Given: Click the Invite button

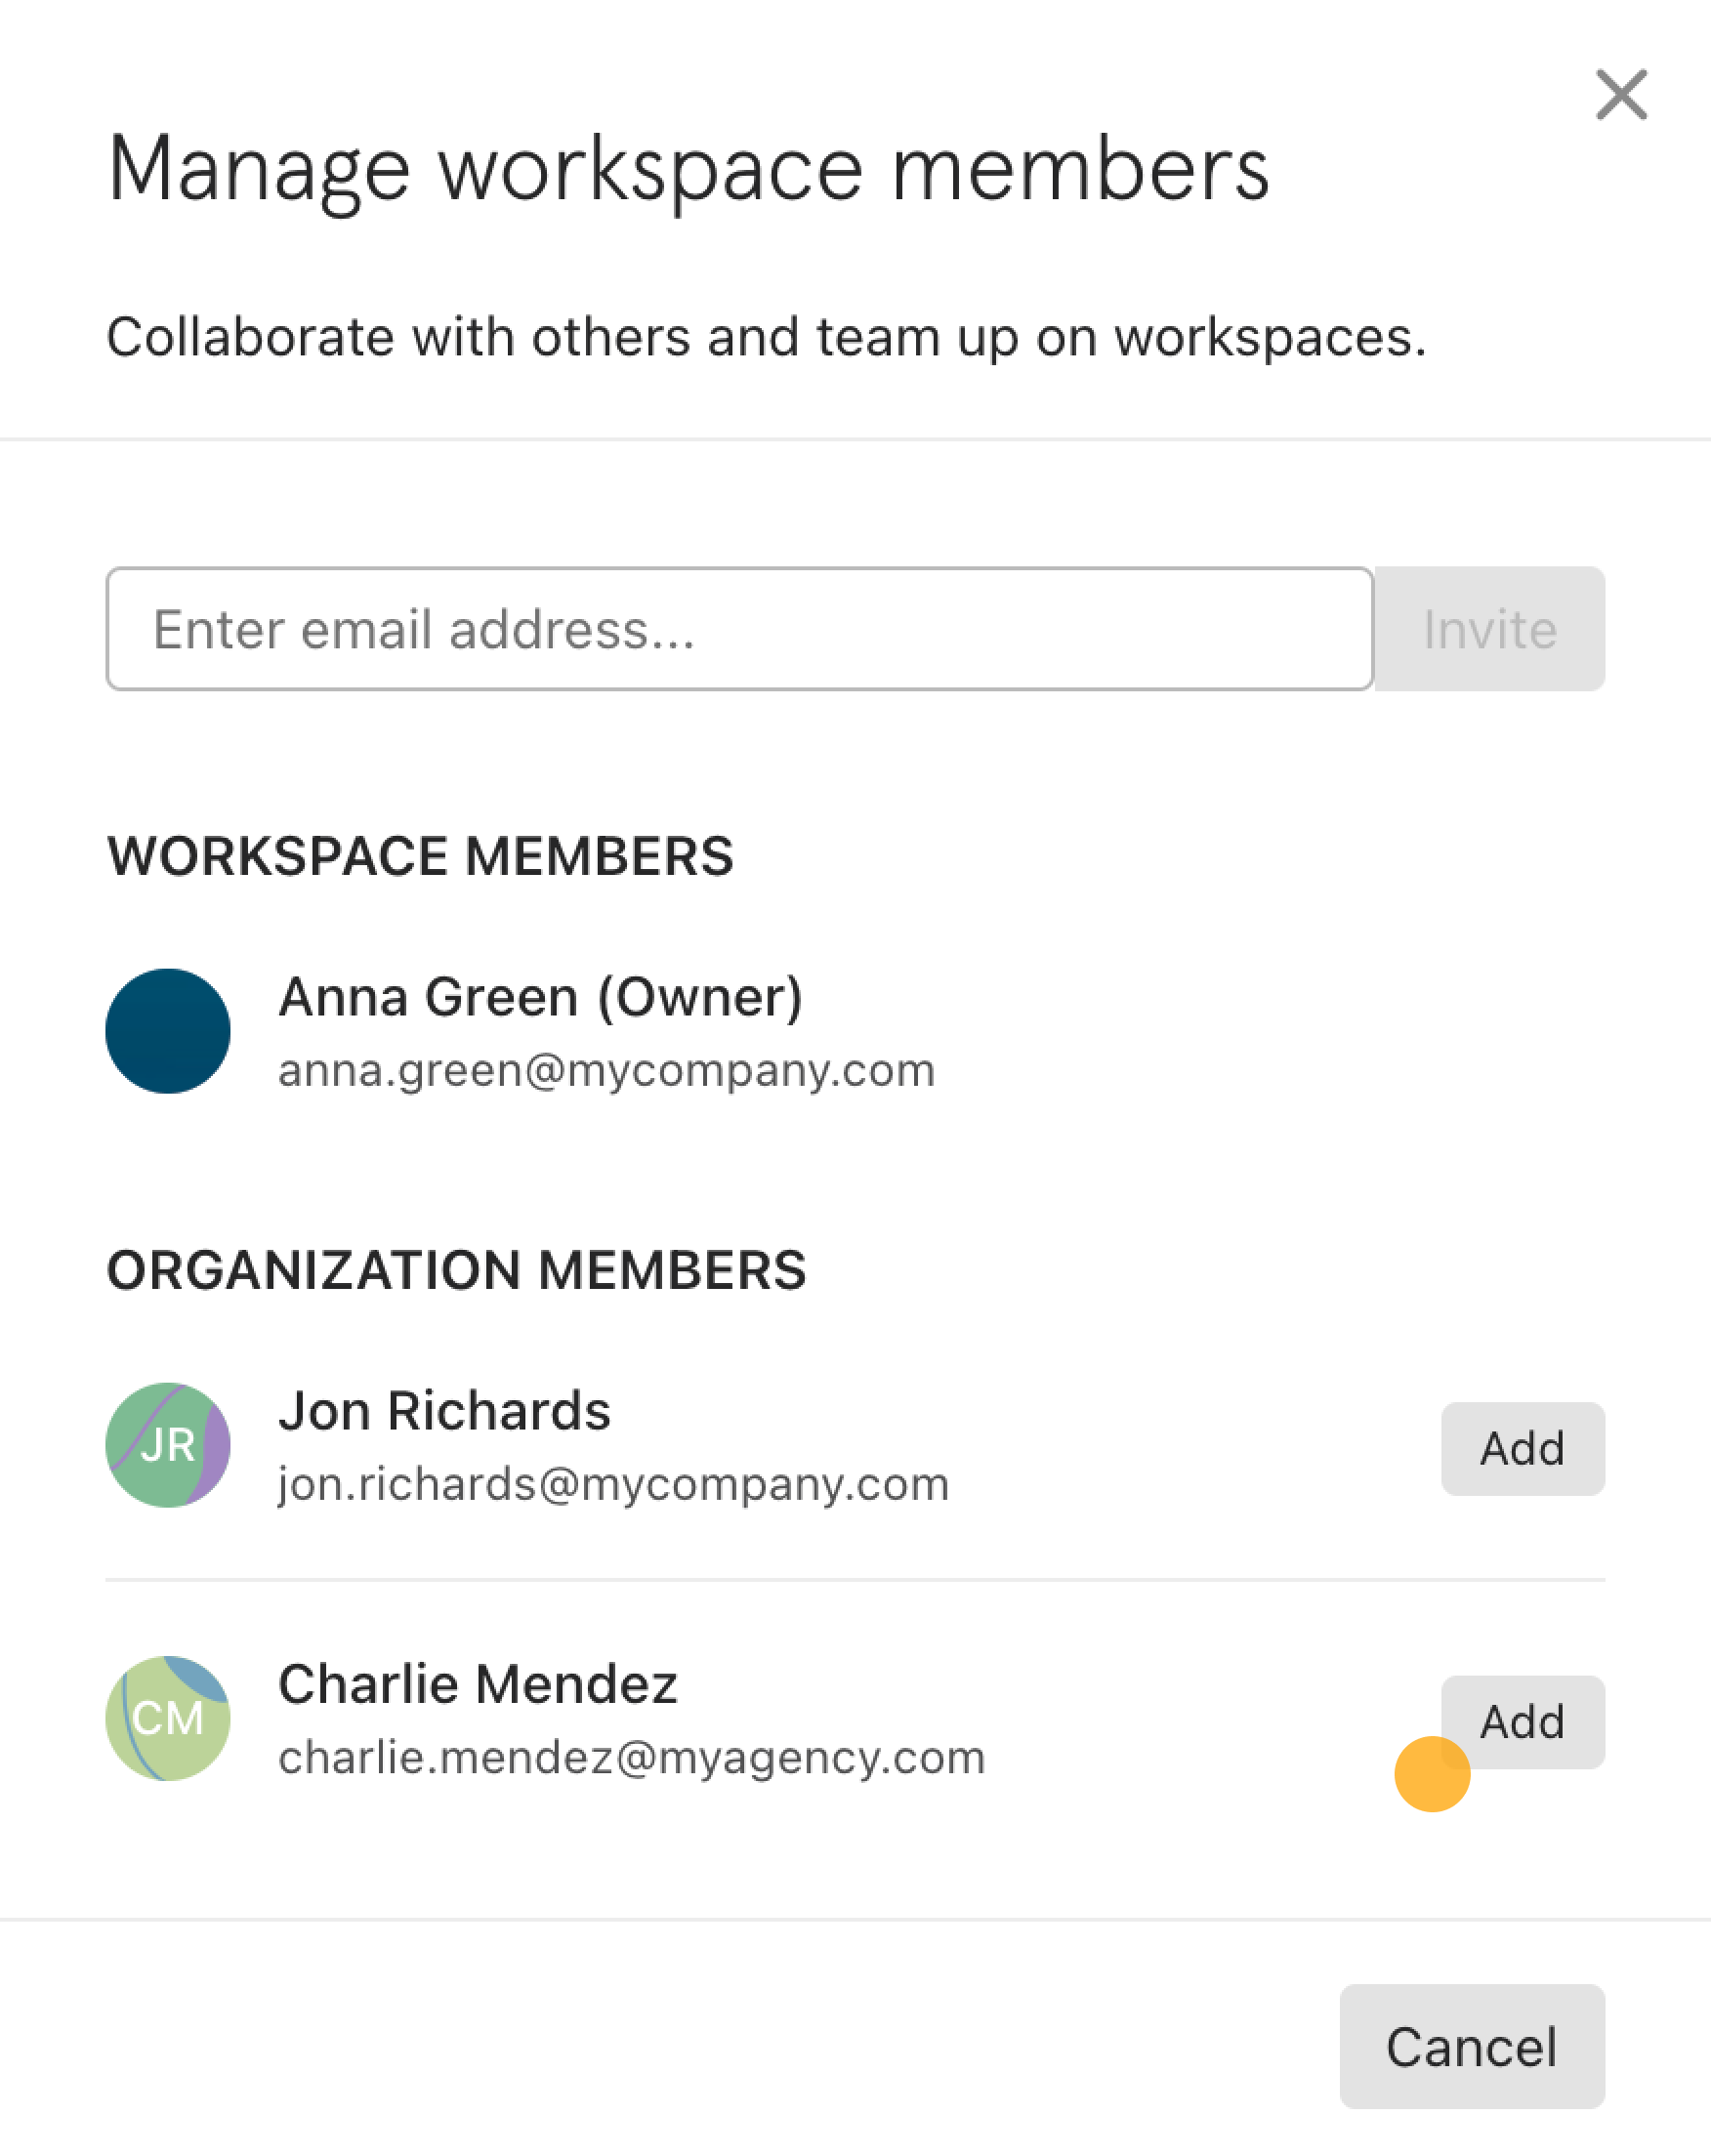Looking at the screenshot, I should pos(1490,629).
